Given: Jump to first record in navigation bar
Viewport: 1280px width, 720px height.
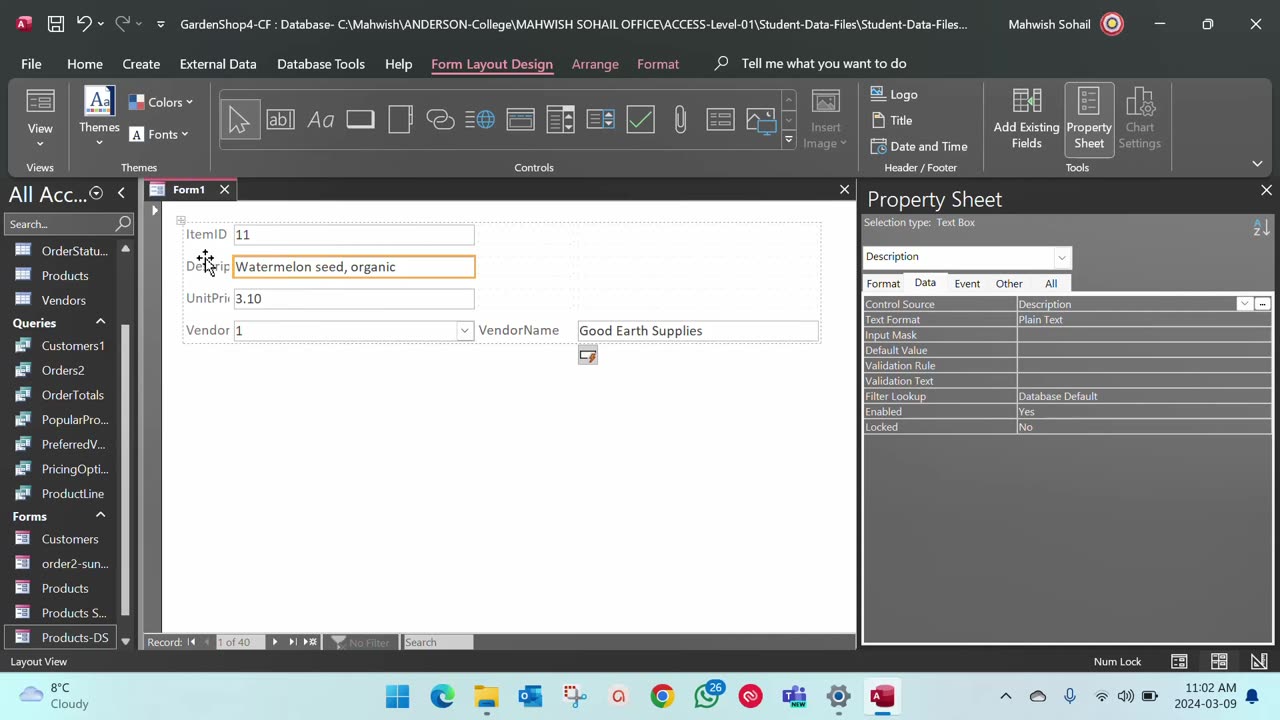Looking at the screenshot, I should (191, 642).
